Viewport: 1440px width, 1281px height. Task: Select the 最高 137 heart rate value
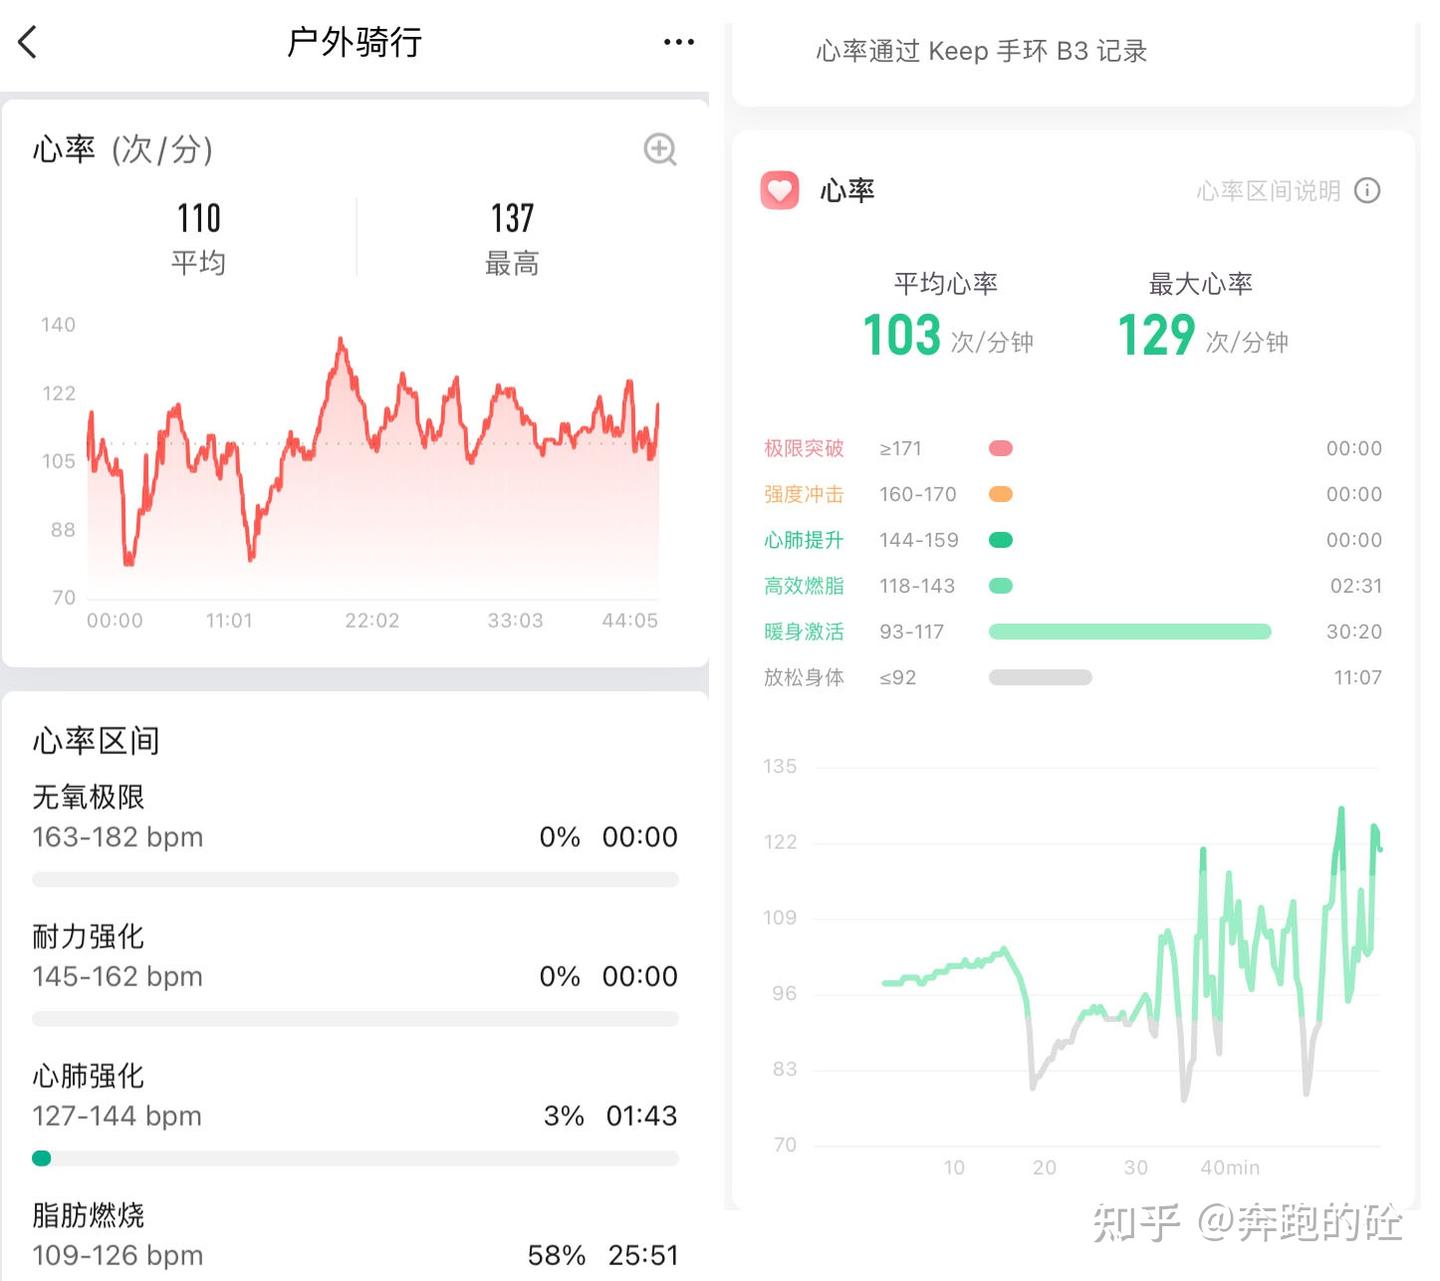click(512, 218)
